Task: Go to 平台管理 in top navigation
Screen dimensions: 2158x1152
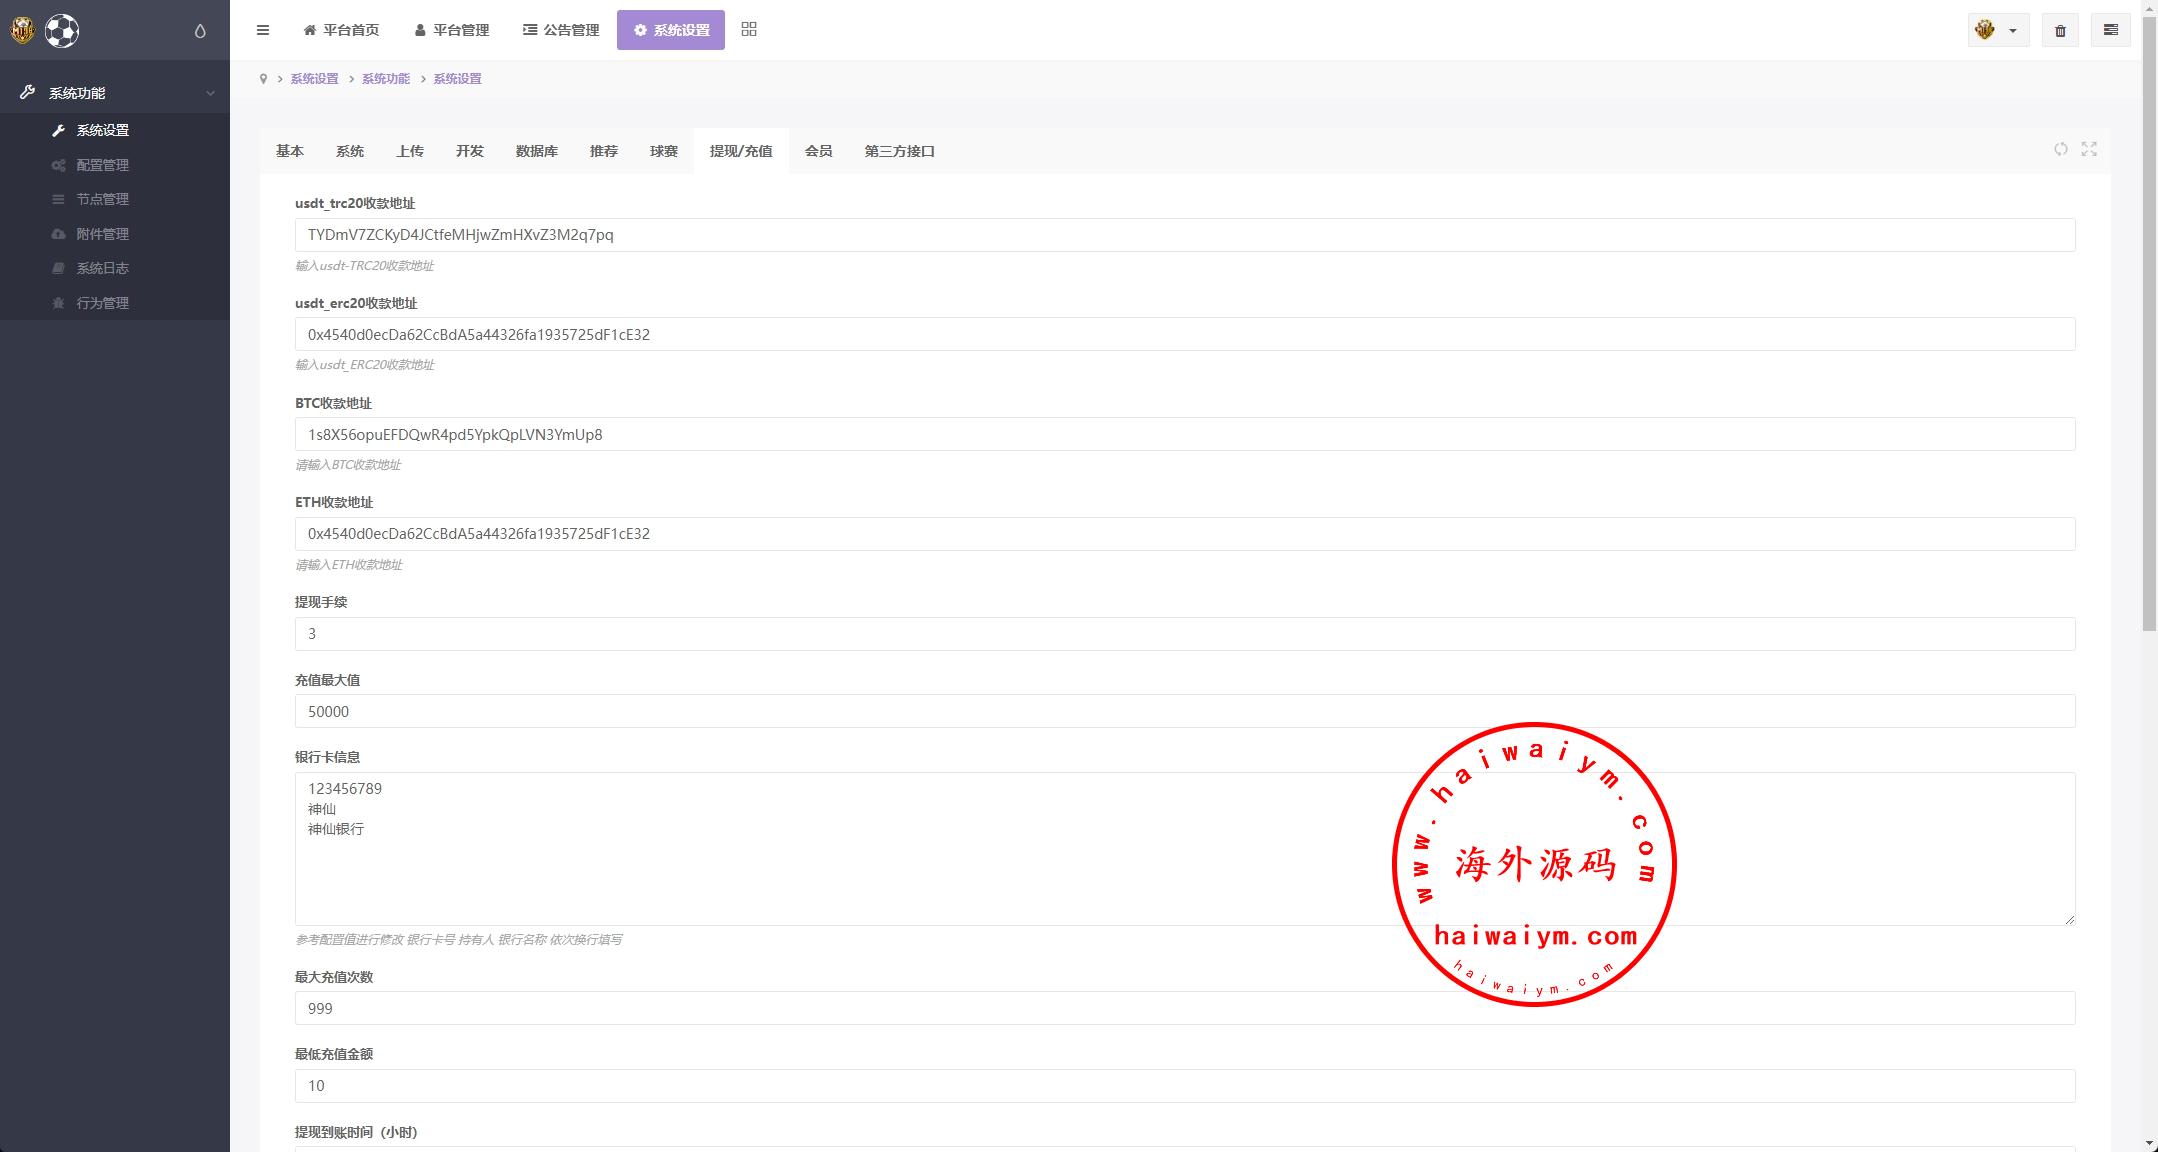Action: (451, 30)
